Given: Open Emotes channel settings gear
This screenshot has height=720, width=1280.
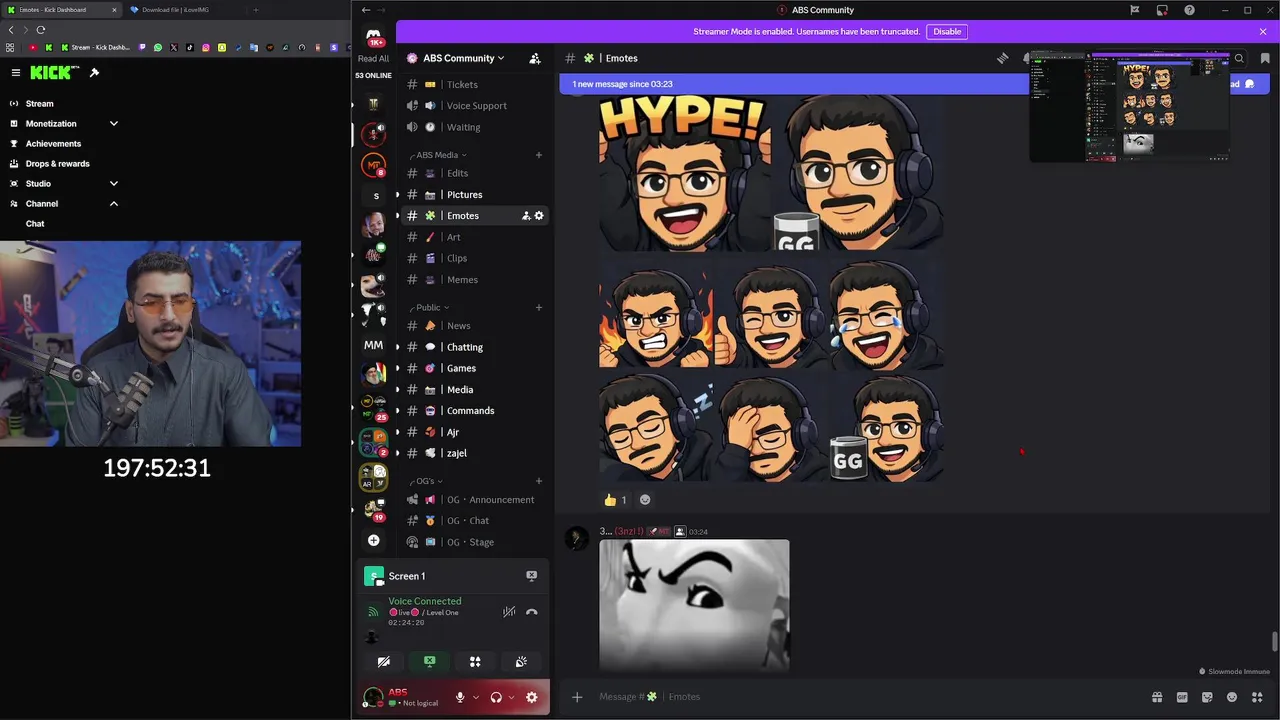Looking at the screenshot, I should click(x=539, y=216).
